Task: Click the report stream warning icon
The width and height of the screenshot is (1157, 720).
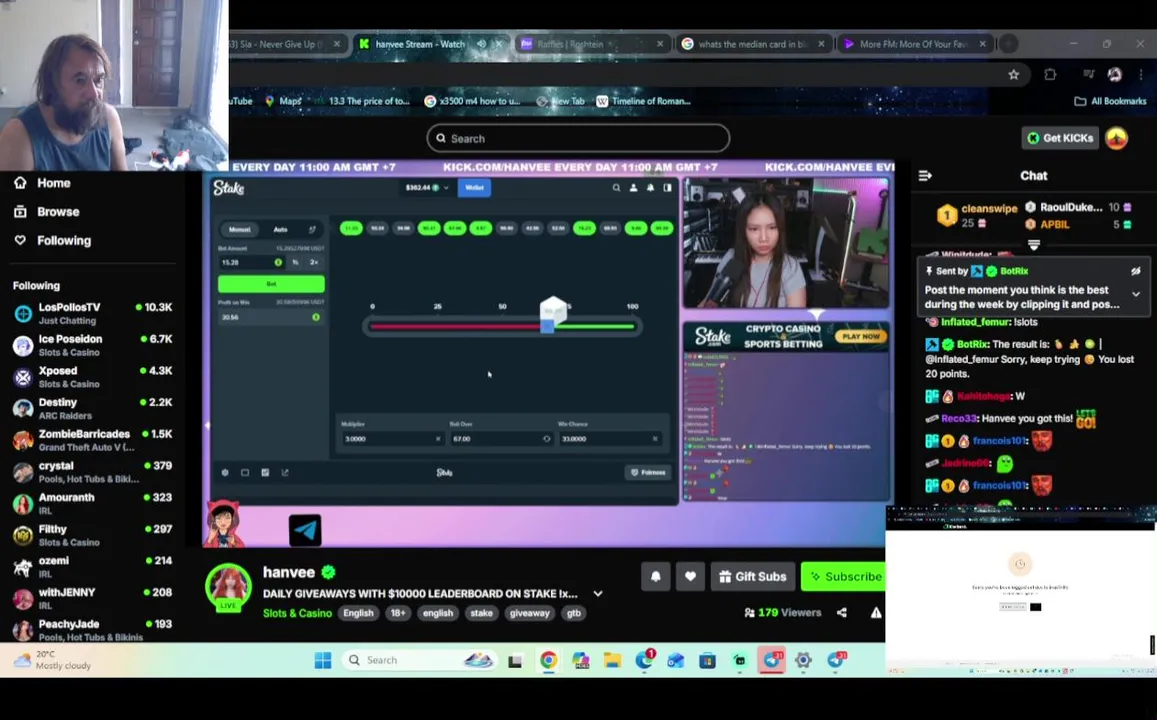Action: pyautogui.click(x=875, y=612)
